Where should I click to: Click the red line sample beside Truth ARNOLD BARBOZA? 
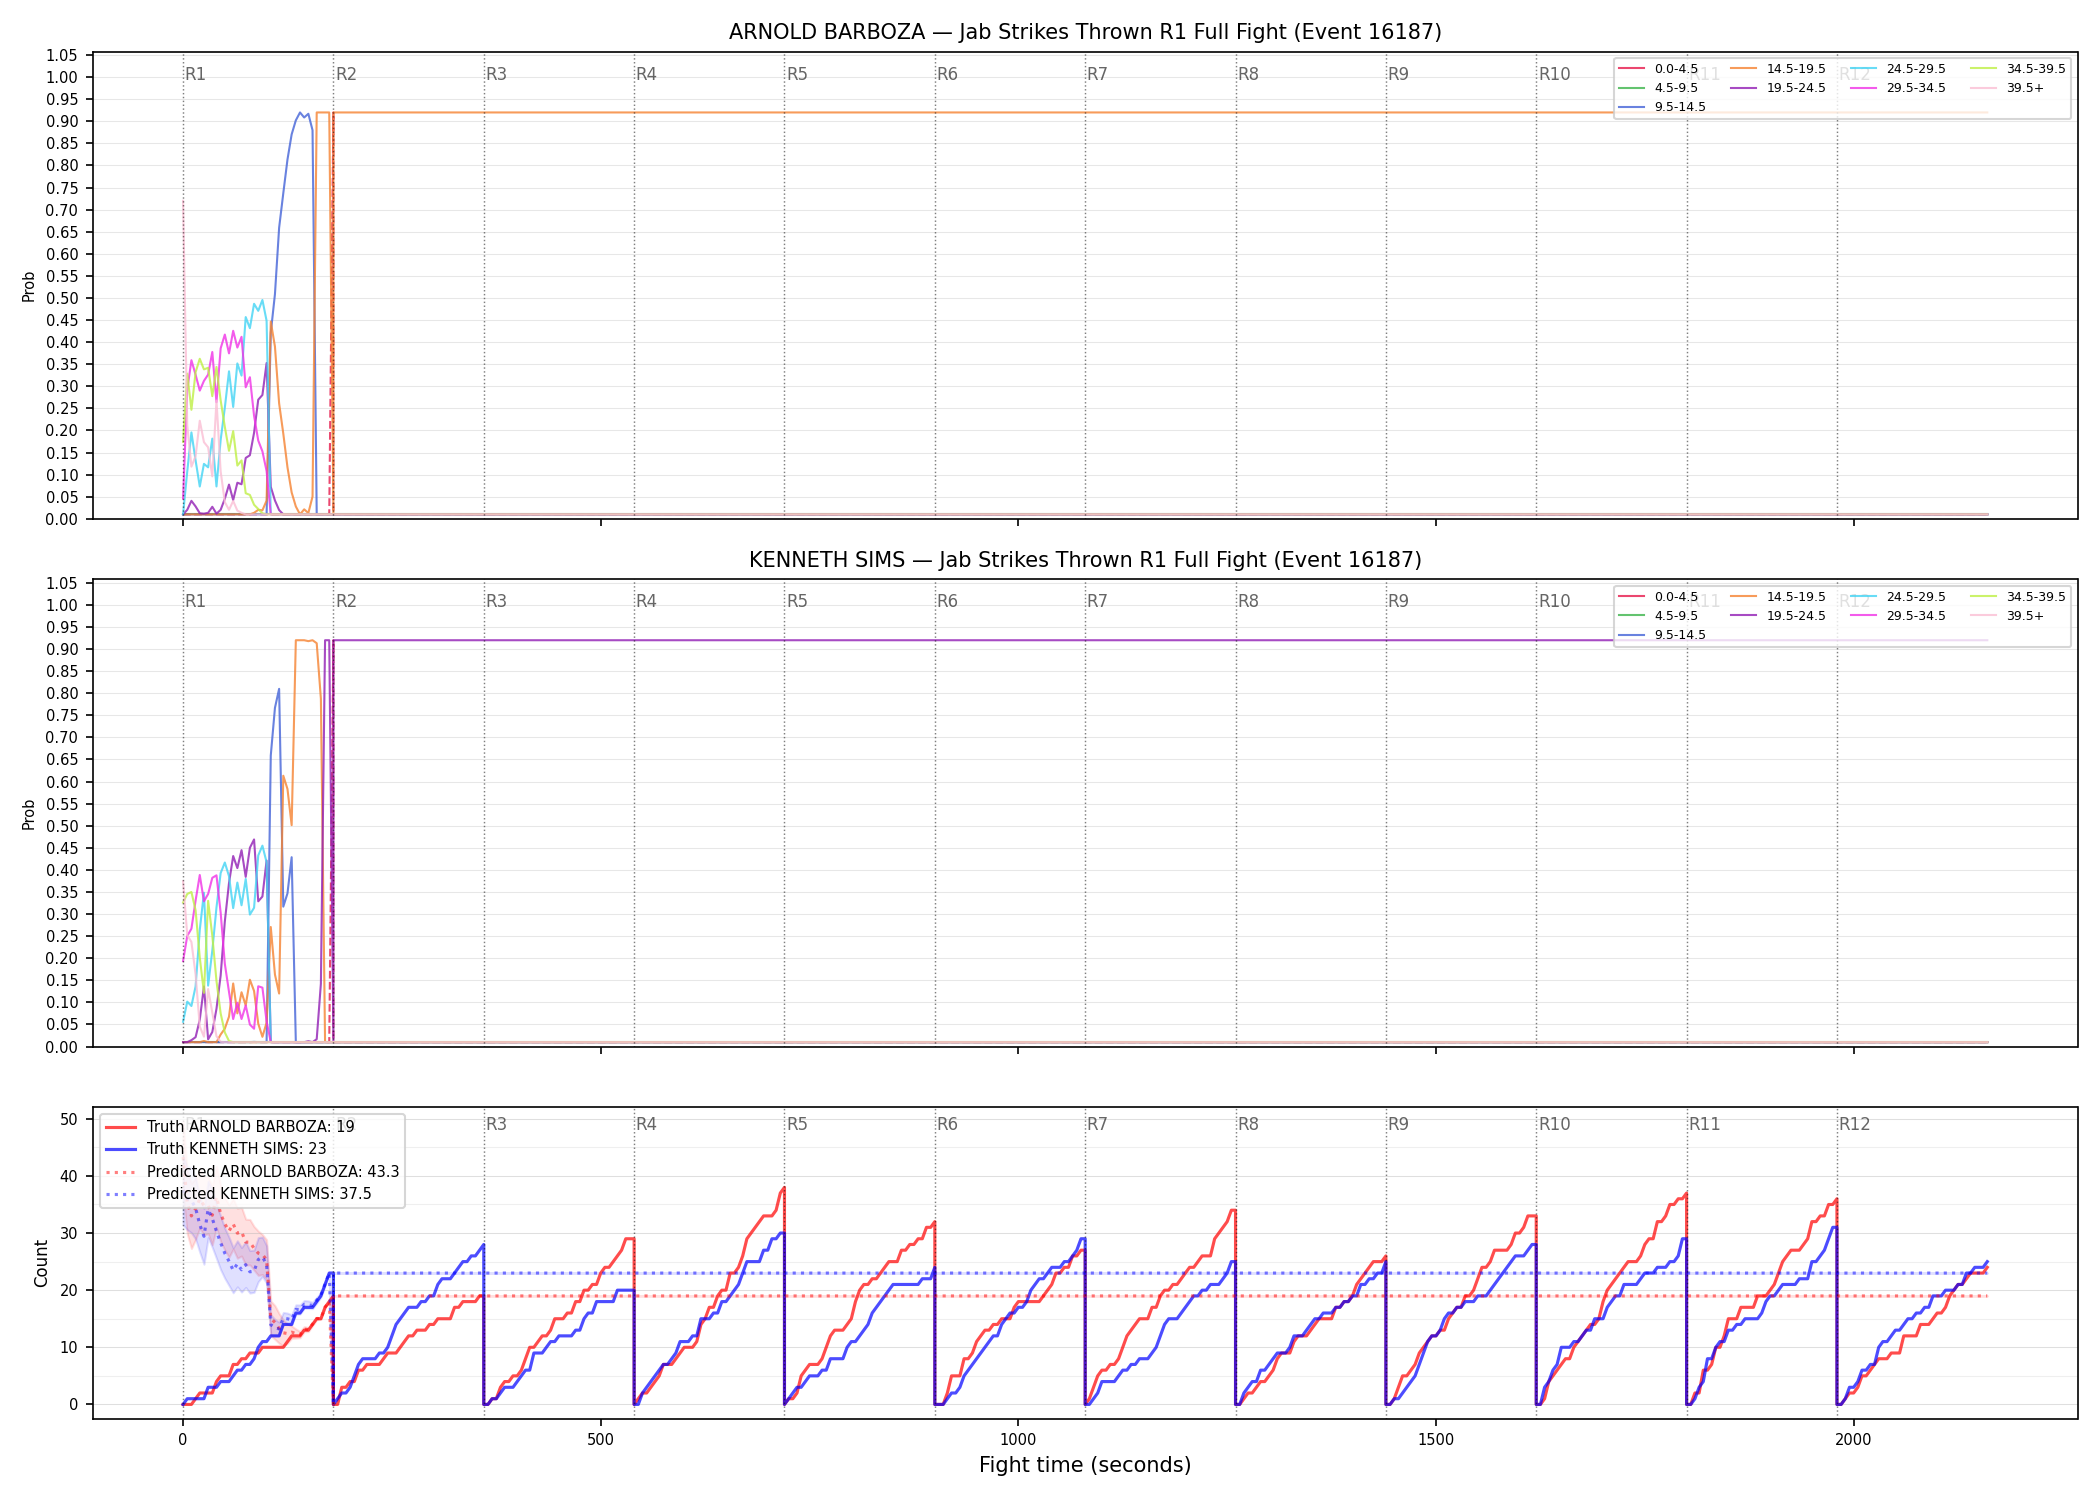(x=121, y=1127)
